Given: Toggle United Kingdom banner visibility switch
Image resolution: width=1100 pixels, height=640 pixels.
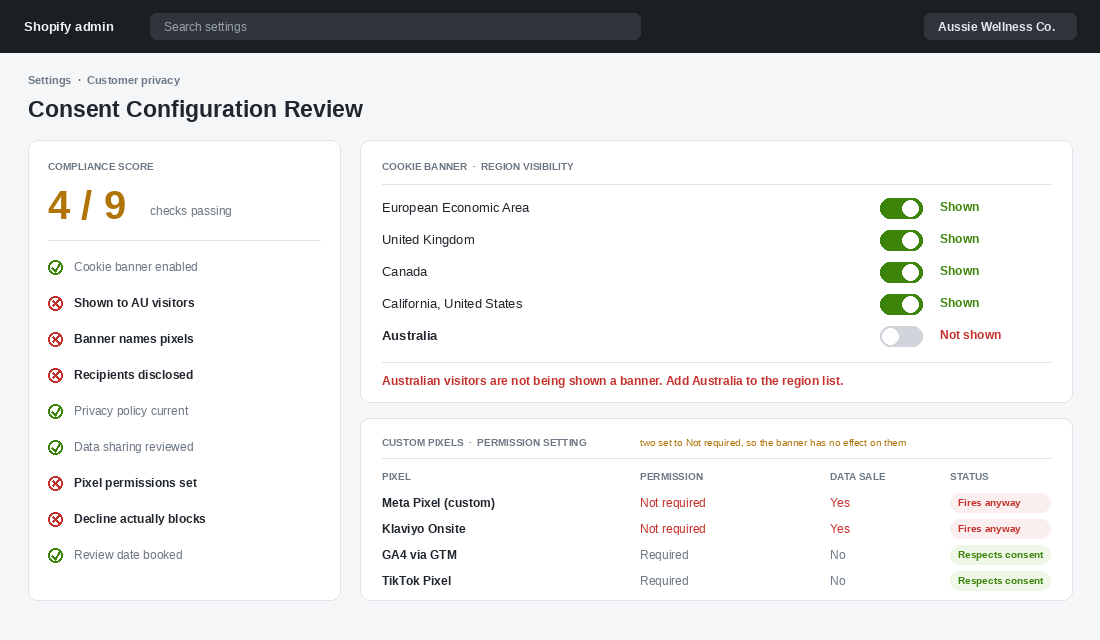Looking at the screenshot, I should [901, 240].
